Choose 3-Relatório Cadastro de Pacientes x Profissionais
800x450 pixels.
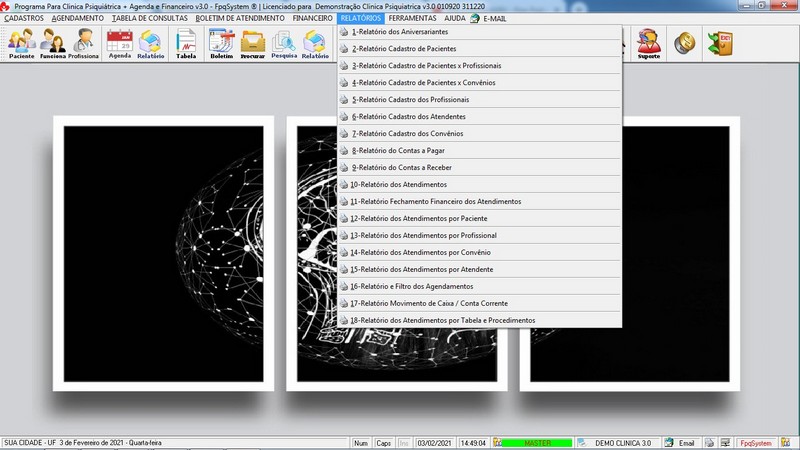coord(480,65)
